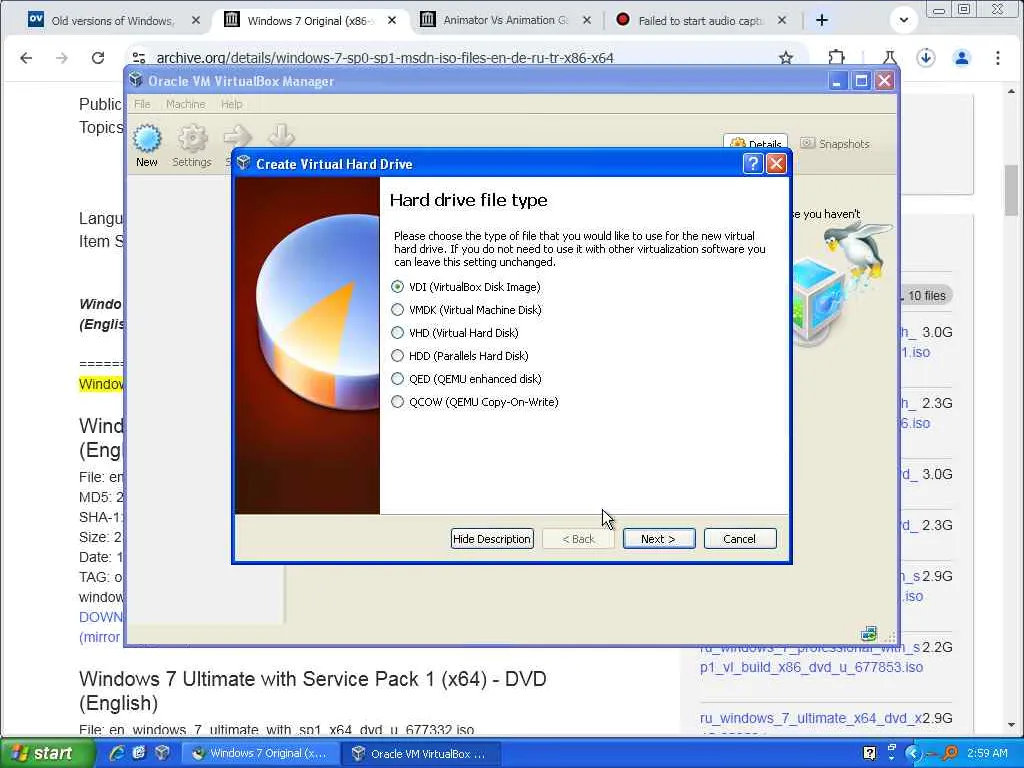Bookmark this page with the star icon
The height and width of the screenshot is (768, 1024).
pyautogui.click(x=786, y=58)
